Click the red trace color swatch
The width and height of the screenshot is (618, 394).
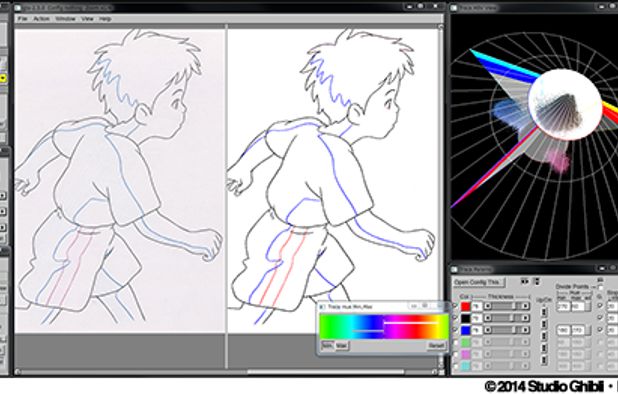coord(465,306)
